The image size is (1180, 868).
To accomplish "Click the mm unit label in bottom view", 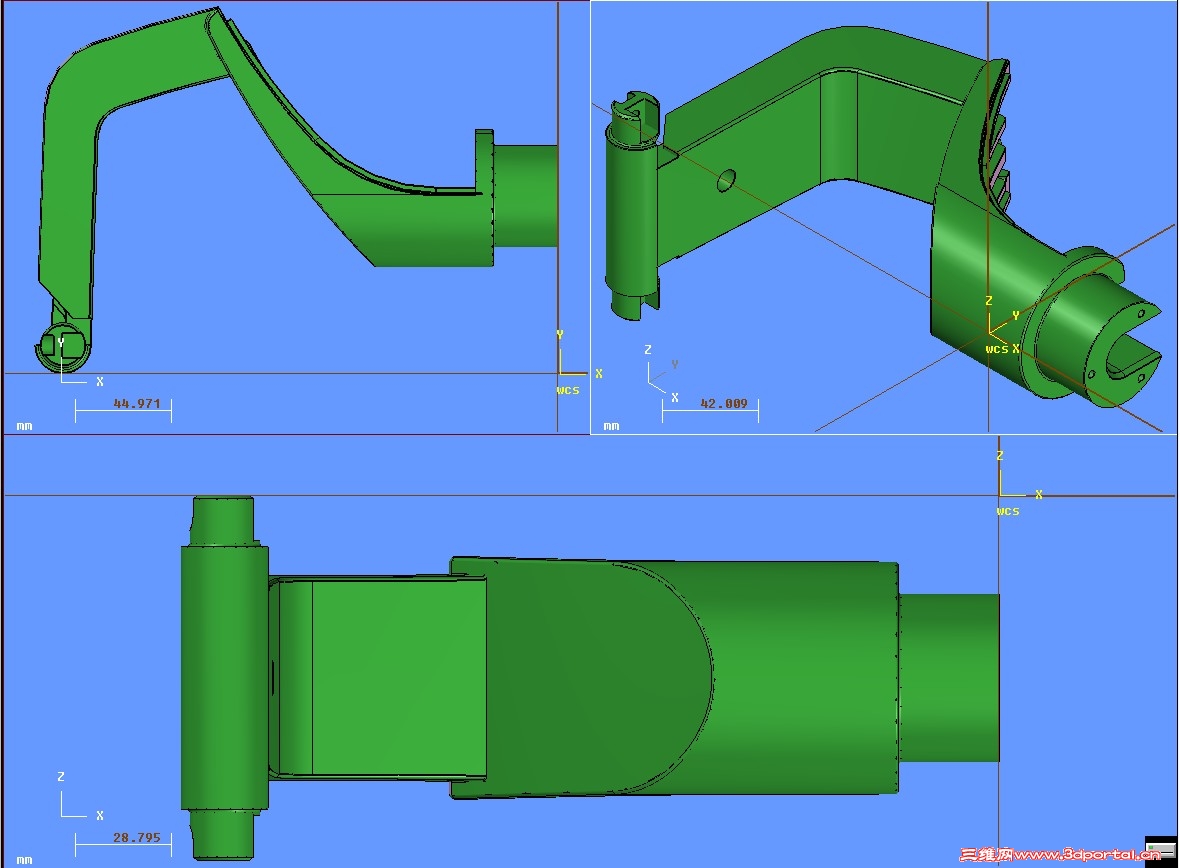I will 25,860.
